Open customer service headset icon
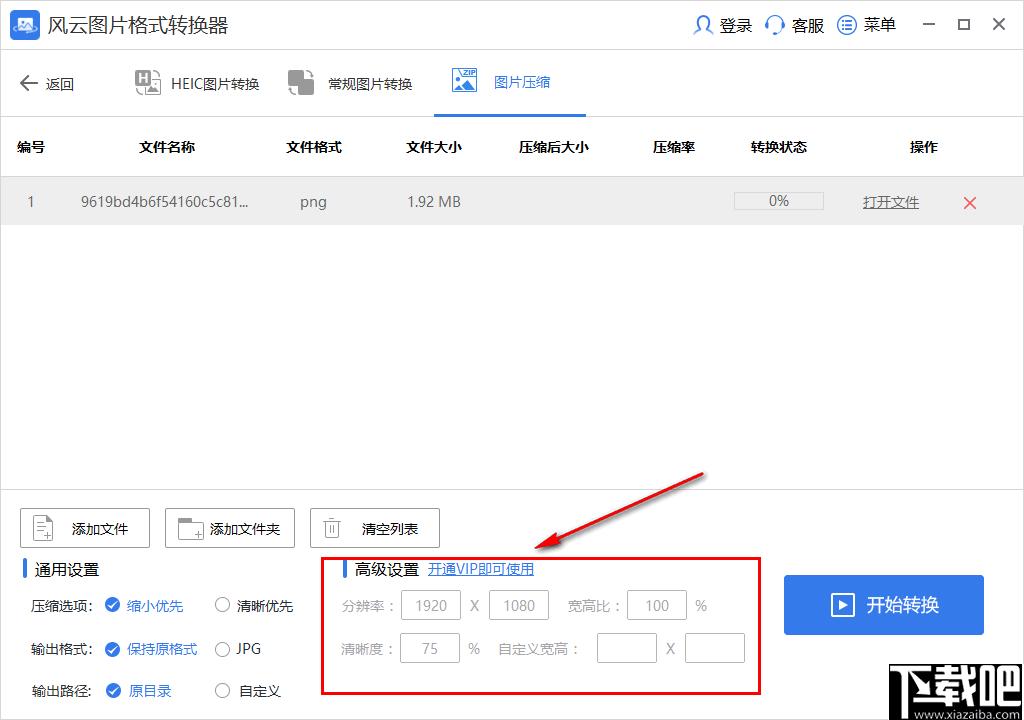Screen dimensions: 1024x720 [x=774, y=25]
